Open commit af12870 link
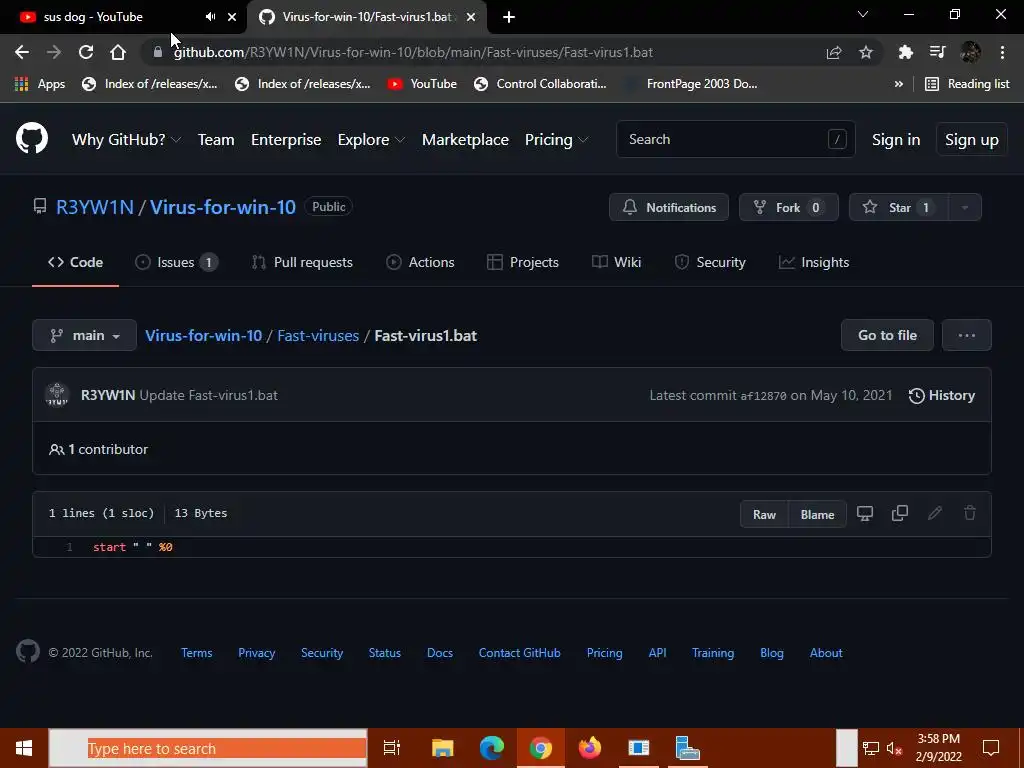This screenshot has width=1024, height=768. coord(763,396)
